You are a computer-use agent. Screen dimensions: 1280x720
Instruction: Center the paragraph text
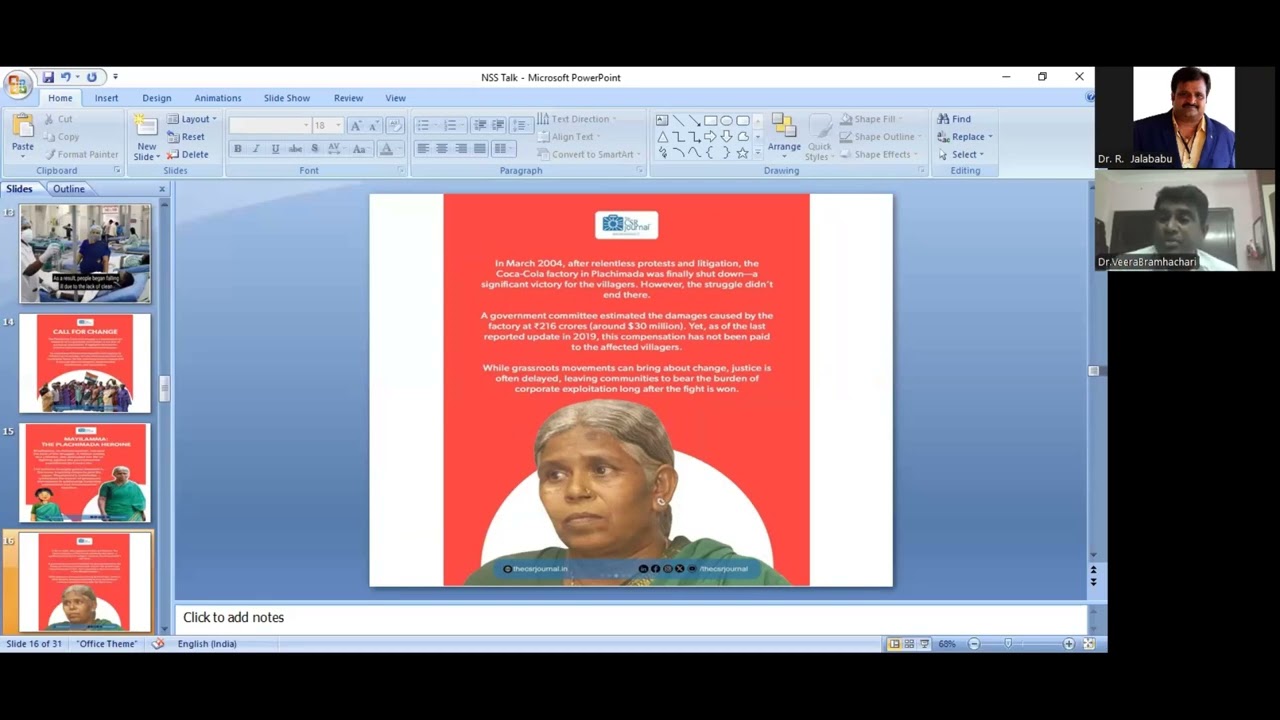pos(442,149)
